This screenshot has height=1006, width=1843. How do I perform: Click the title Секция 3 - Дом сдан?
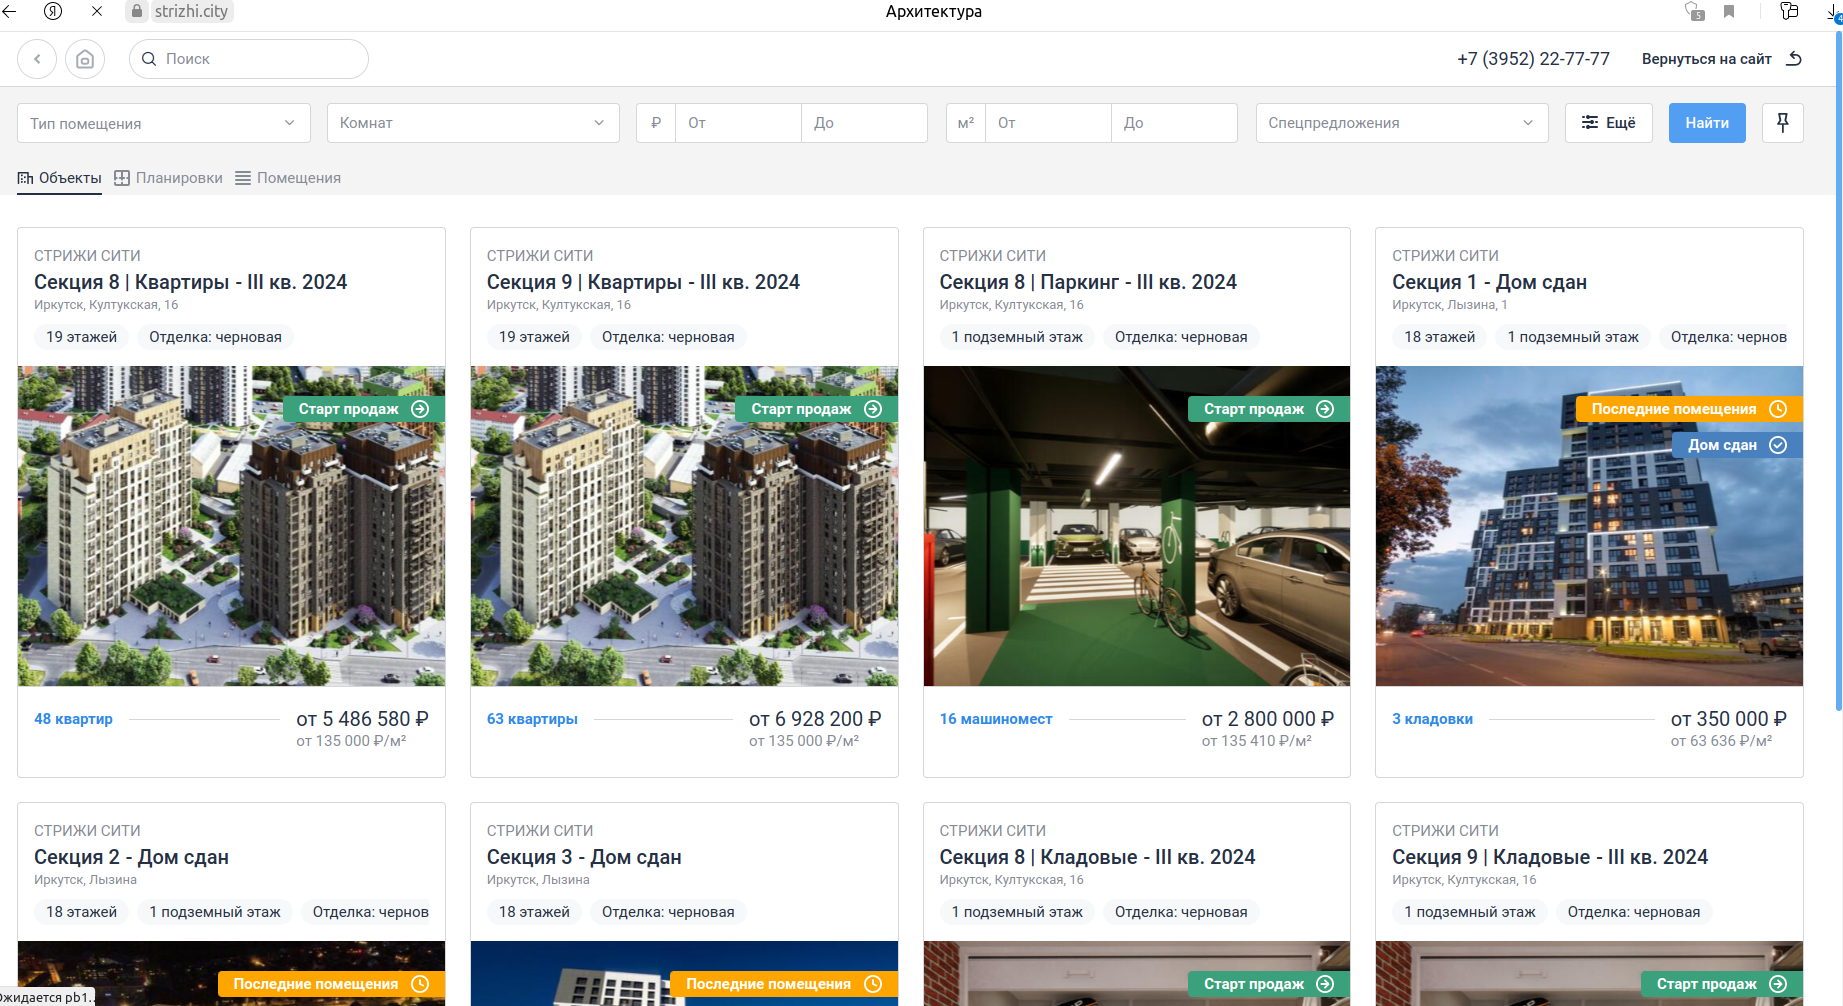tap(584, 857)
